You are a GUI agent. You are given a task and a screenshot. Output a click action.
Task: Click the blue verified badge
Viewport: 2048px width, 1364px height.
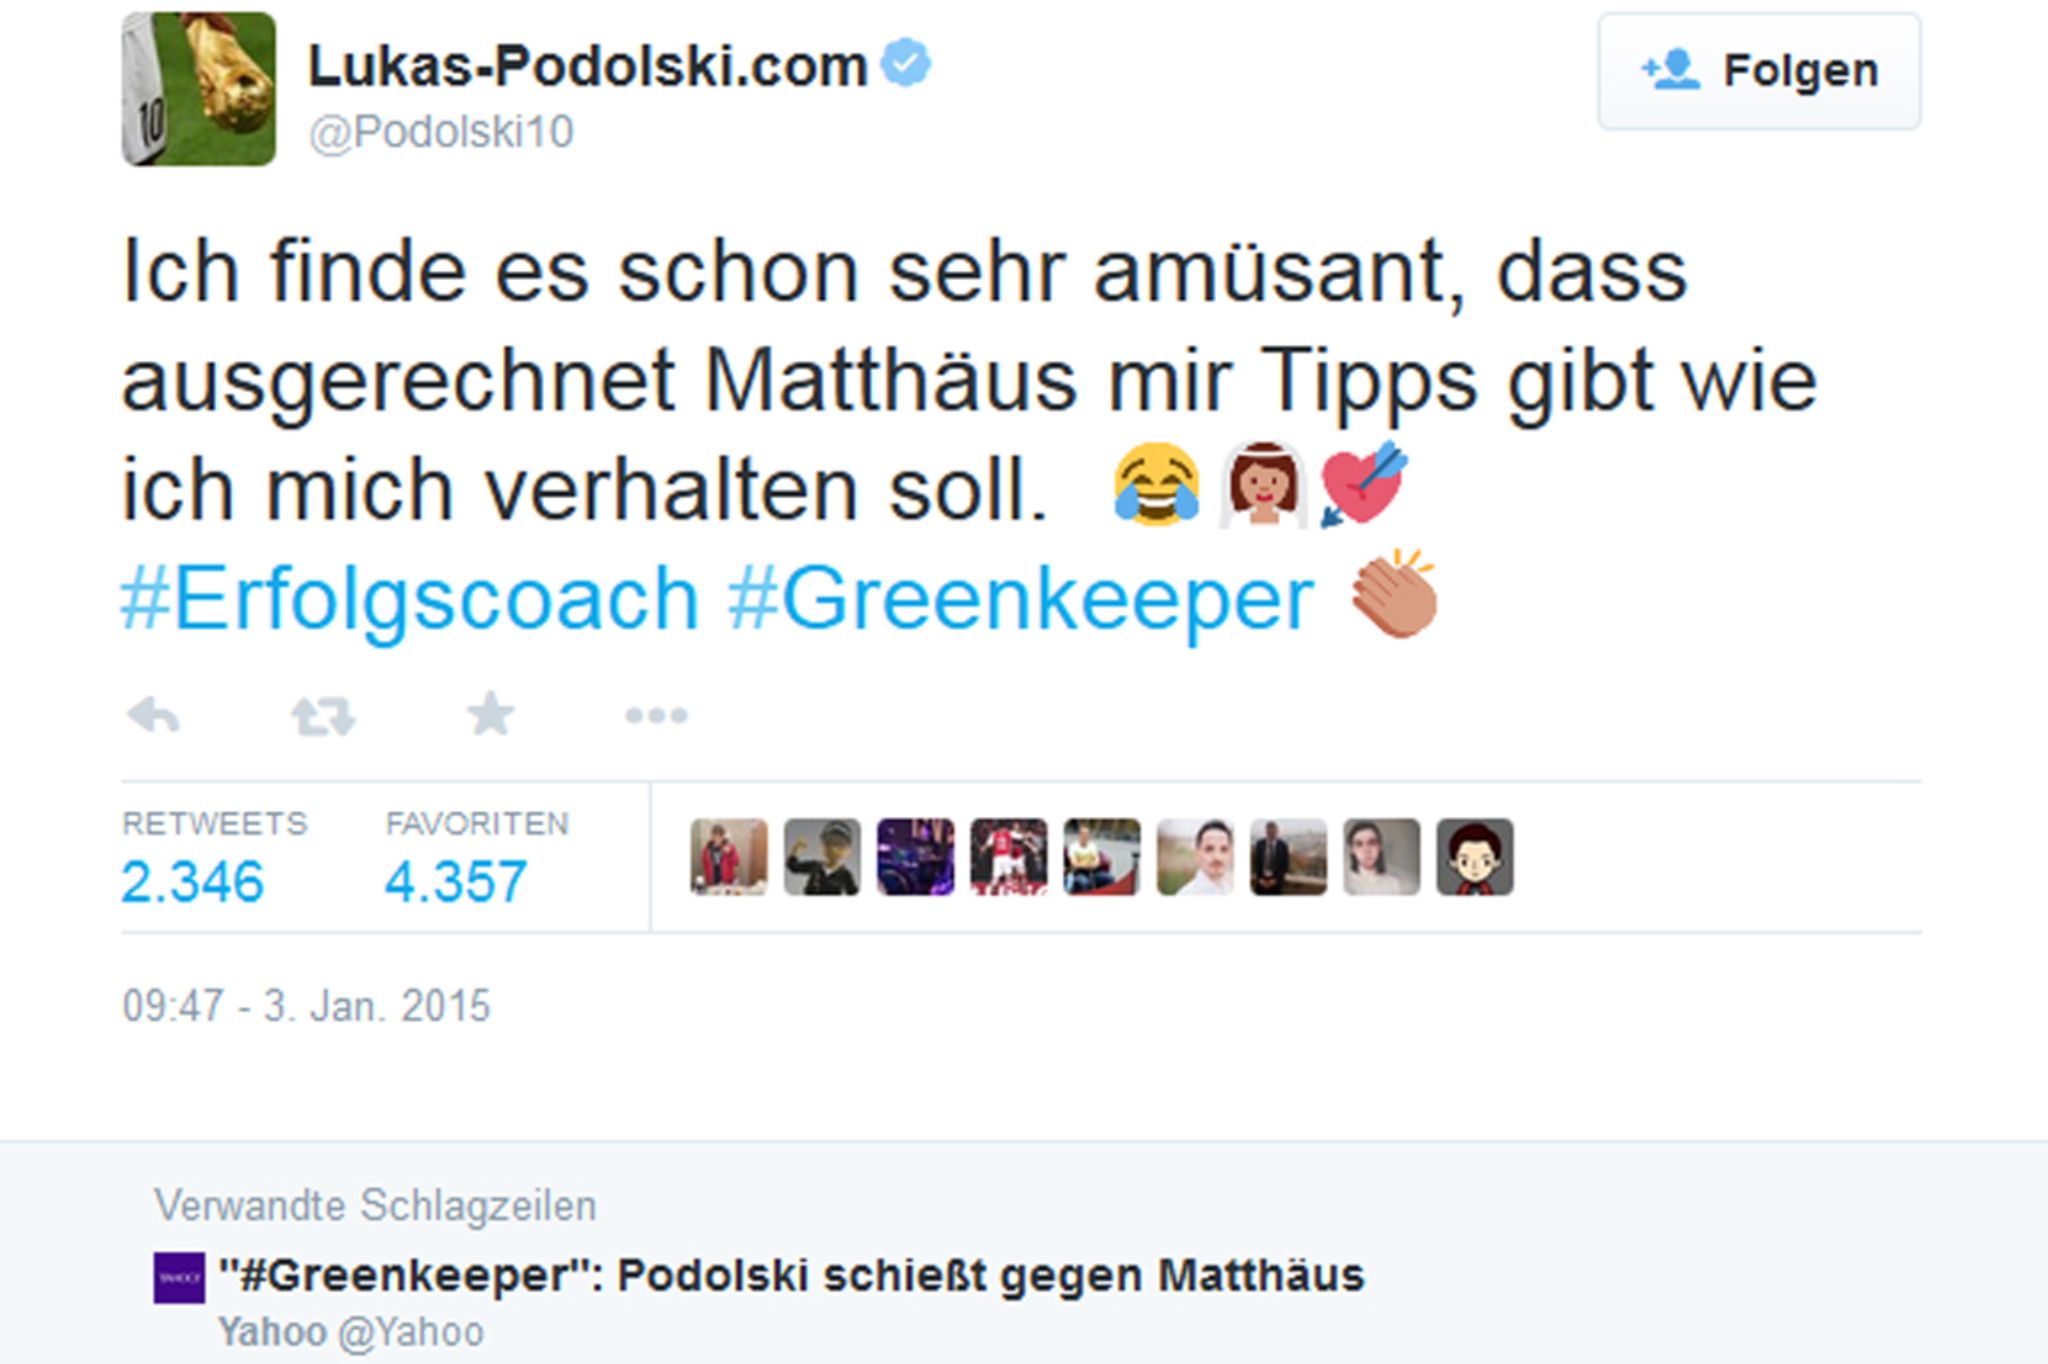(x=906, y=63)
